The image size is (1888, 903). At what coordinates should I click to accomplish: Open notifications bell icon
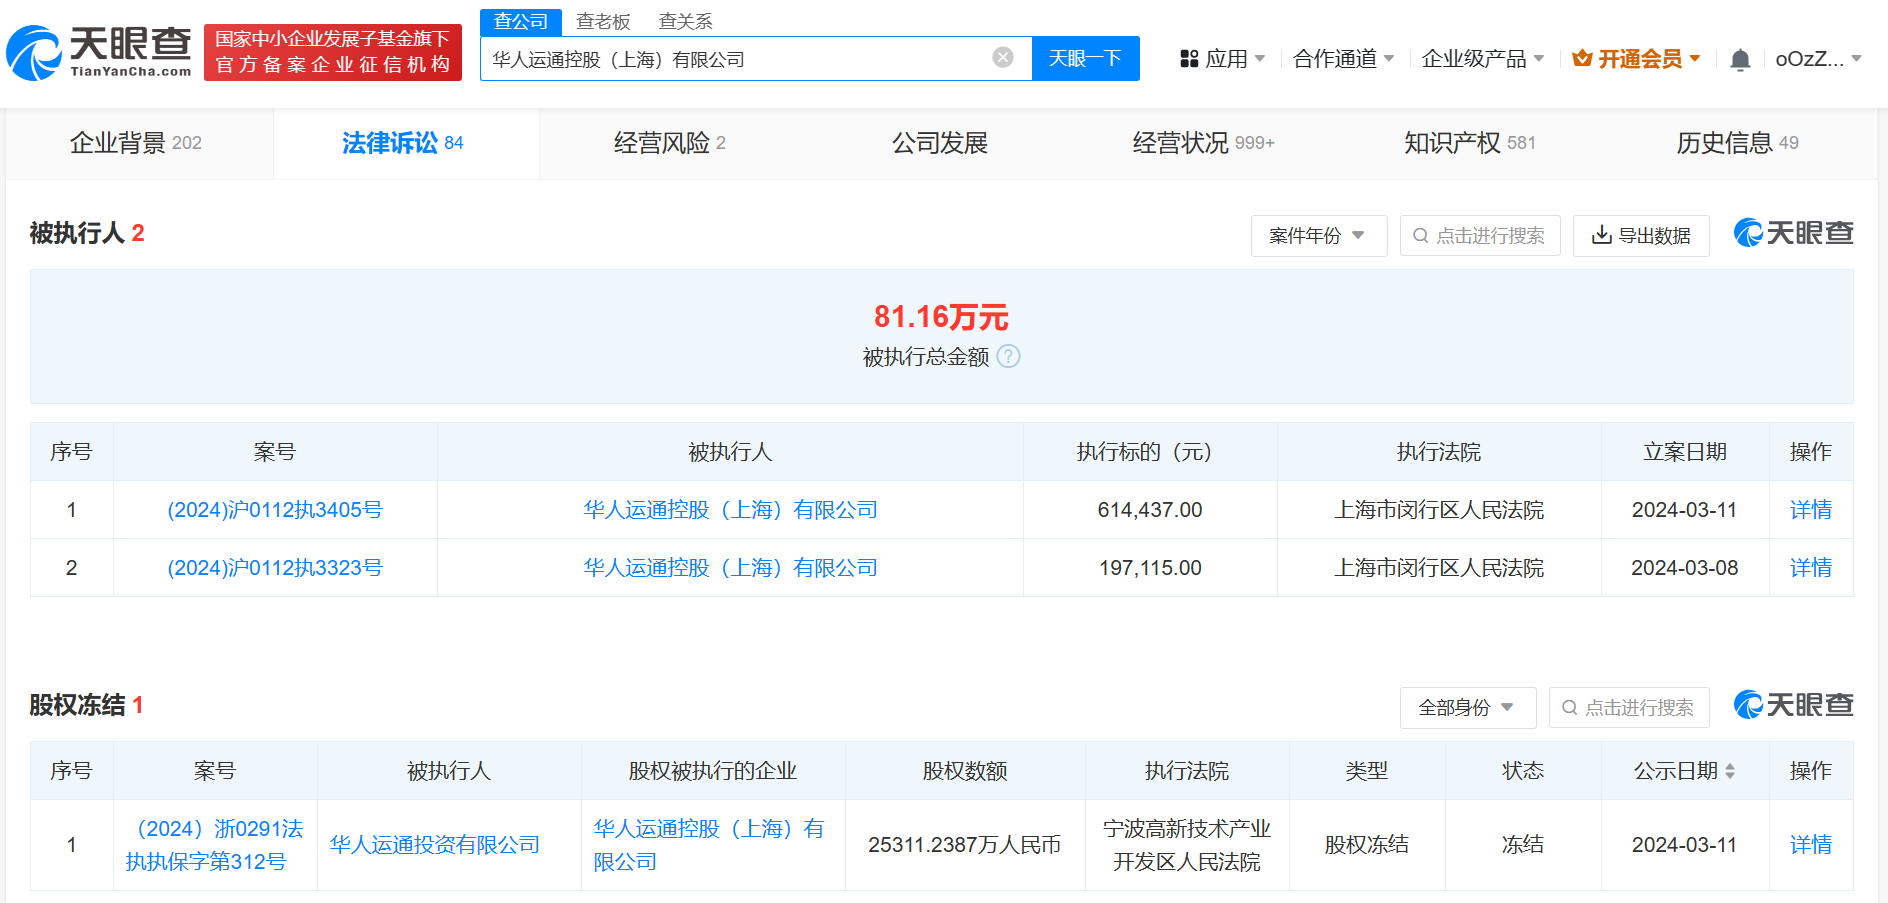[x=1739, y=60]
